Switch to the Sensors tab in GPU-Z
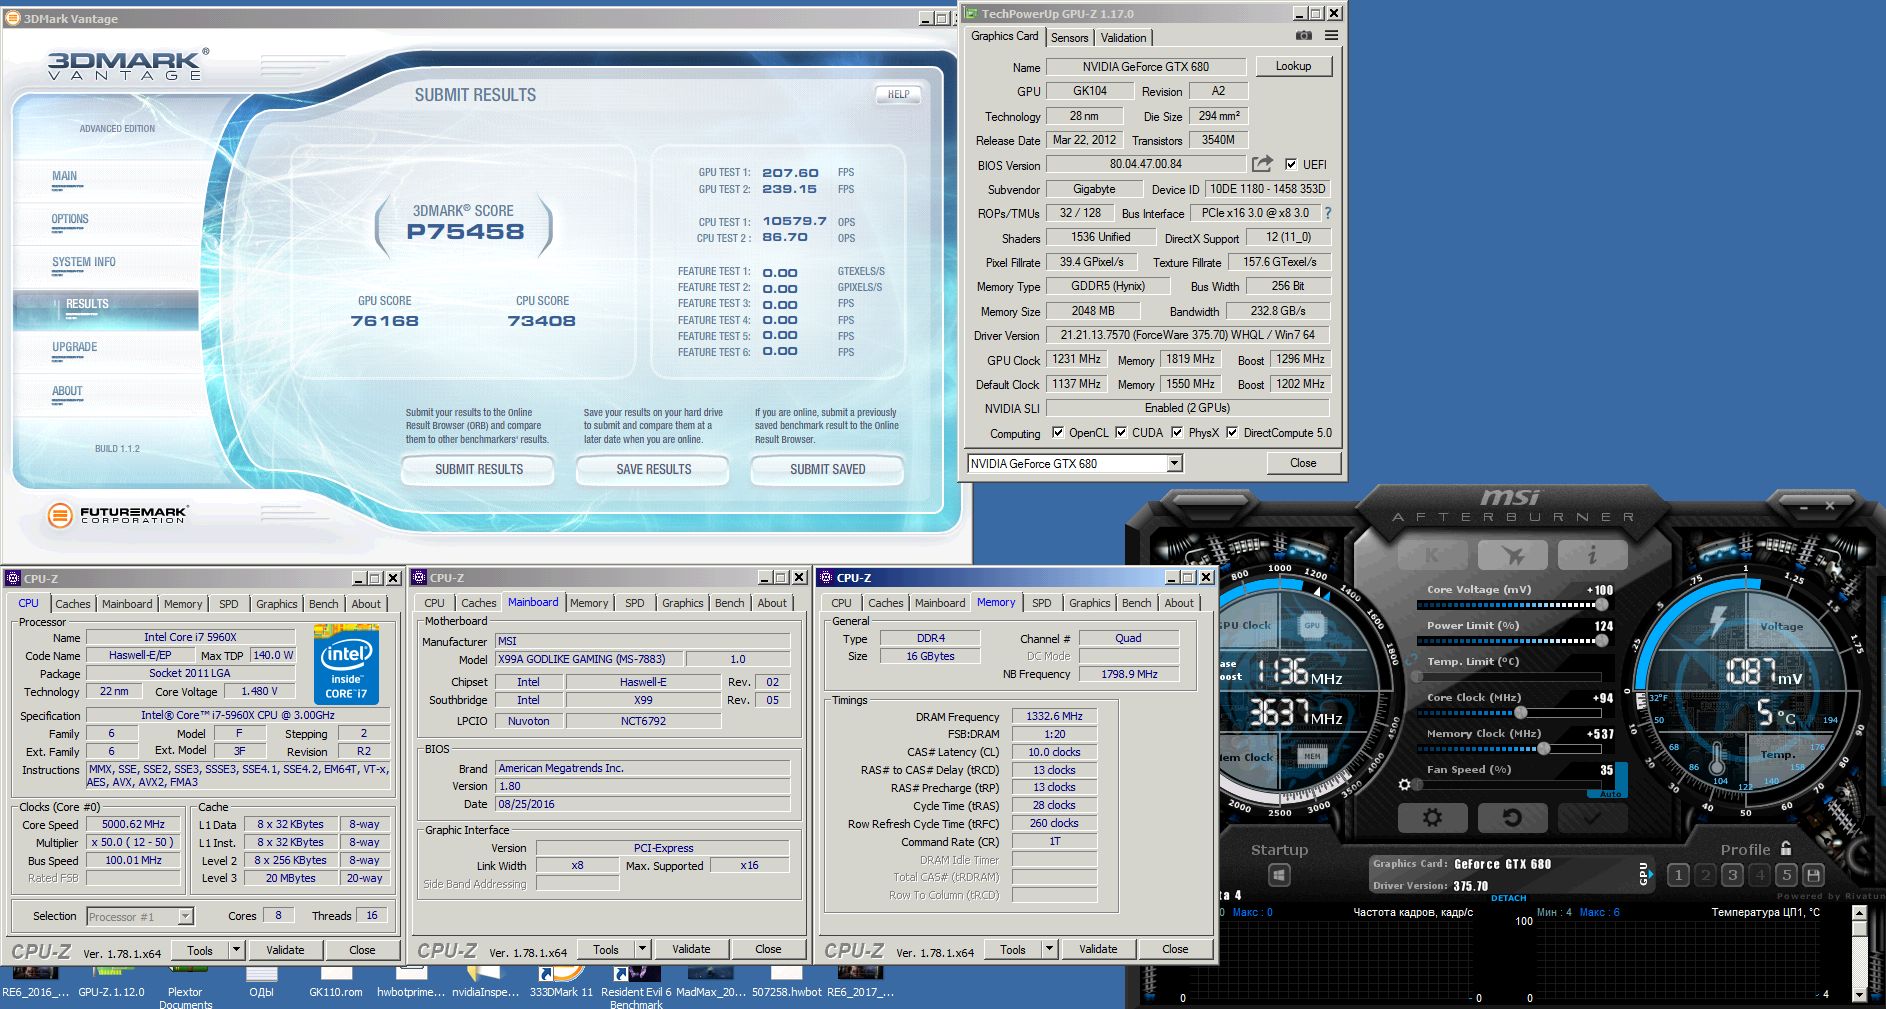Viewport: 1886px width, 1009px height. click(1069, 38)
